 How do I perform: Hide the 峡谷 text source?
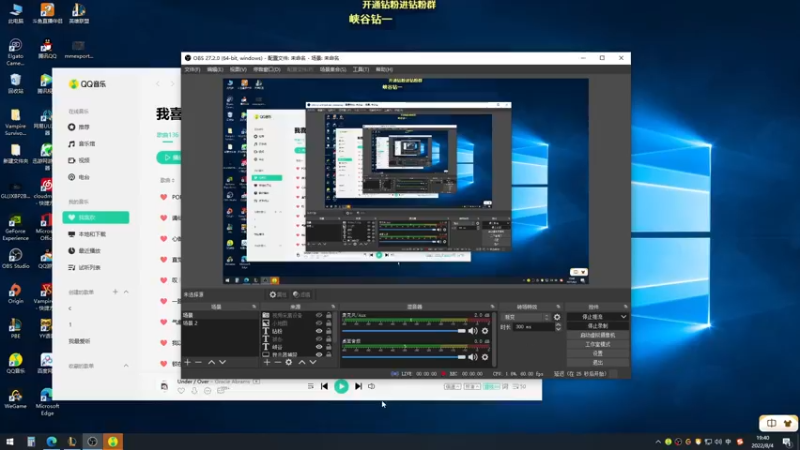(319, 347)
